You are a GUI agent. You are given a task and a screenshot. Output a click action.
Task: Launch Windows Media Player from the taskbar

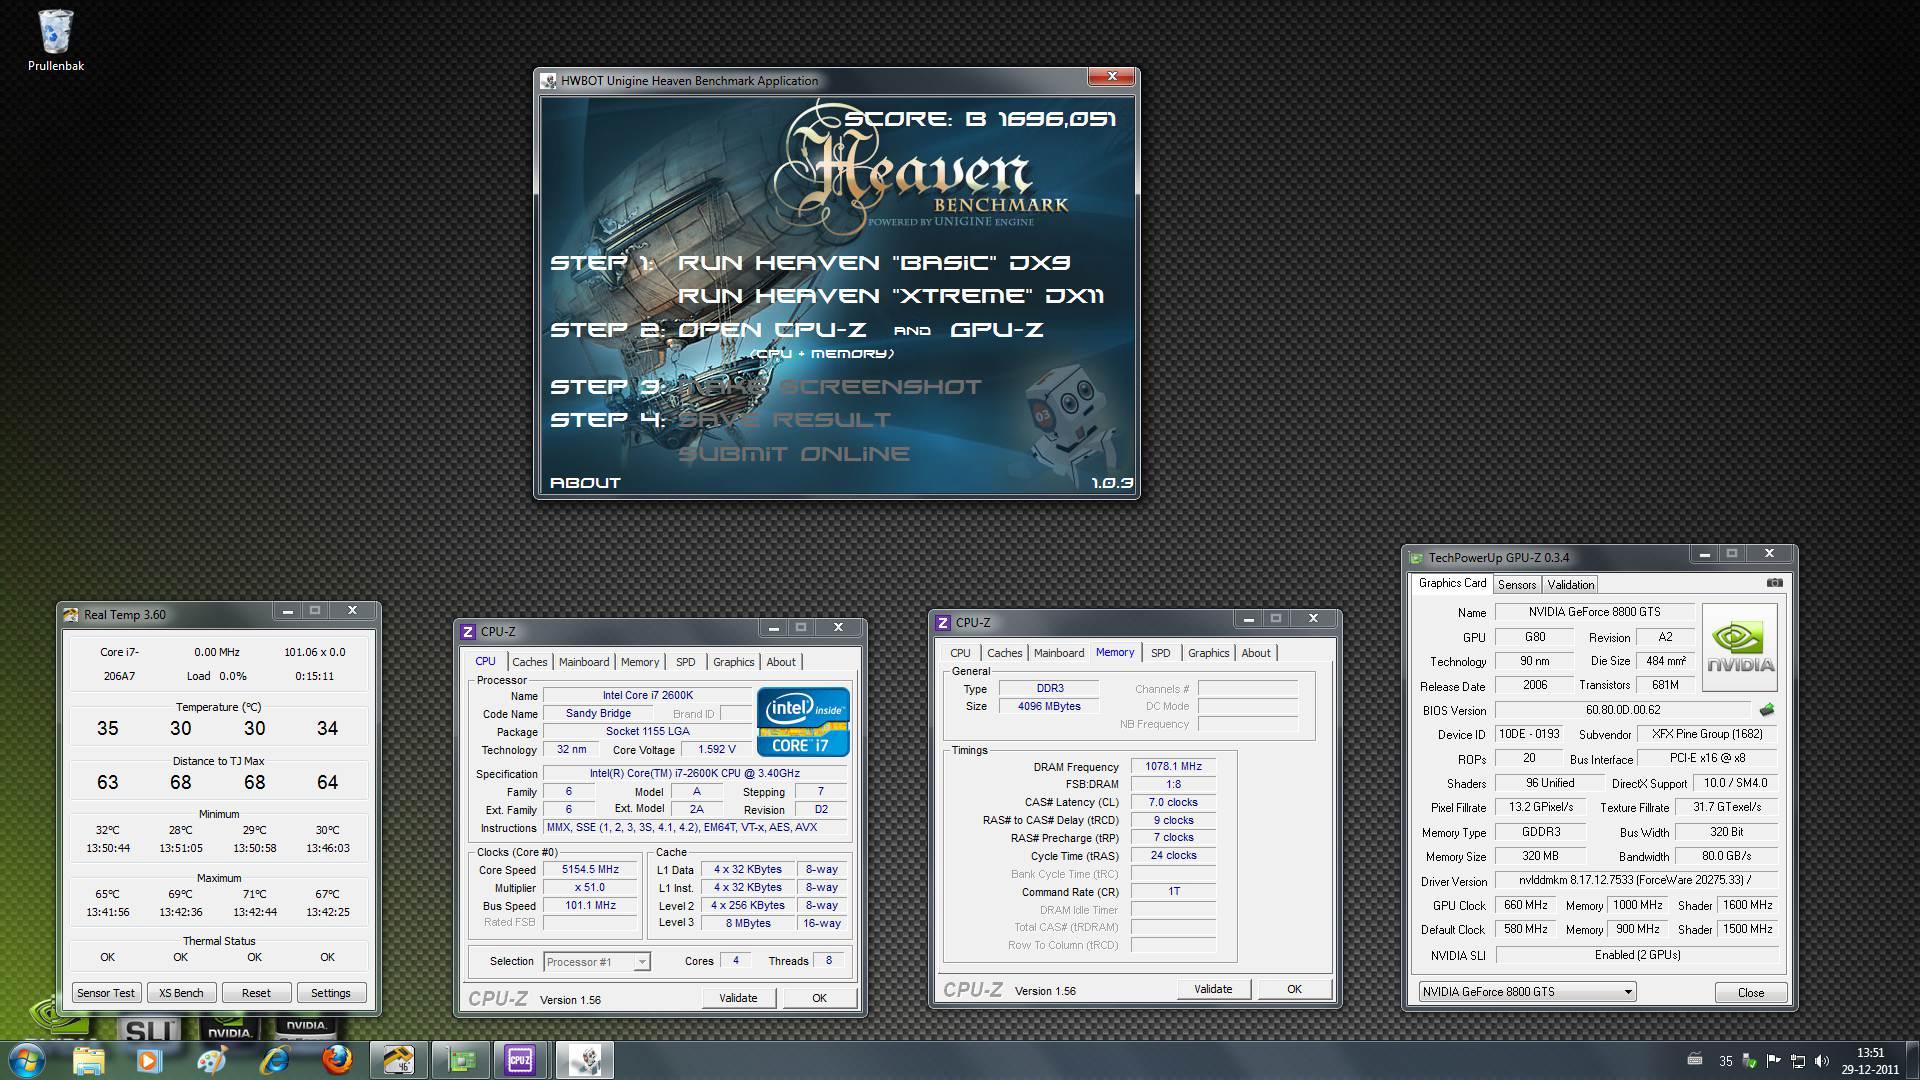coord(150,1060)
